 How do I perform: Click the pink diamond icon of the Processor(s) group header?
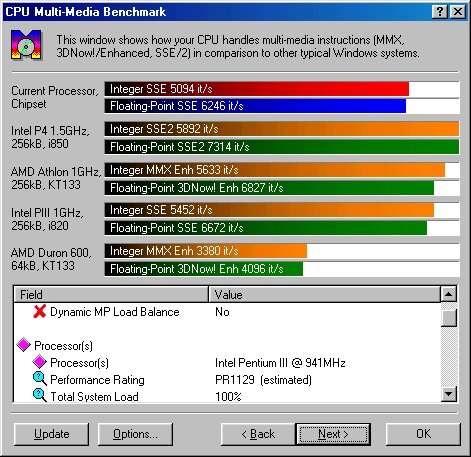point(24,345)
